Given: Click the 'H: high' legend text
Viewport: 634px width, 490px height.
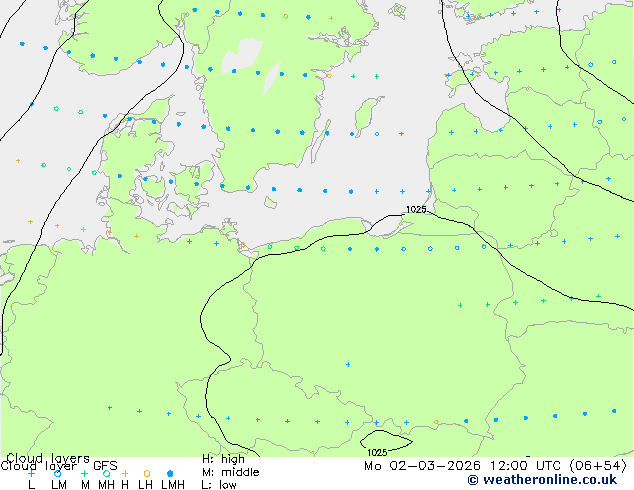Looking at the screenshot, I should coord(223,459).
